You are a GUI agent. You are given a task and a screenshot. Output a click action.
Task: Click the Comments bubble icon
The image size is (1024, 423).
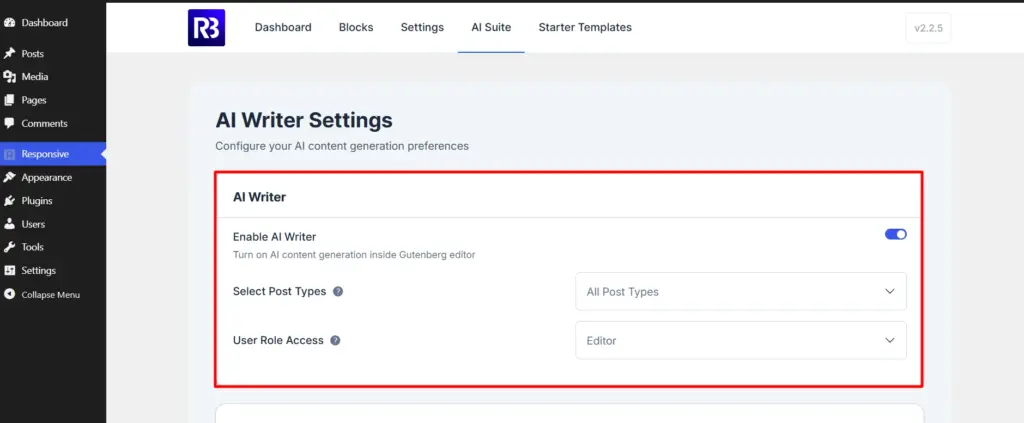point(9,123)
